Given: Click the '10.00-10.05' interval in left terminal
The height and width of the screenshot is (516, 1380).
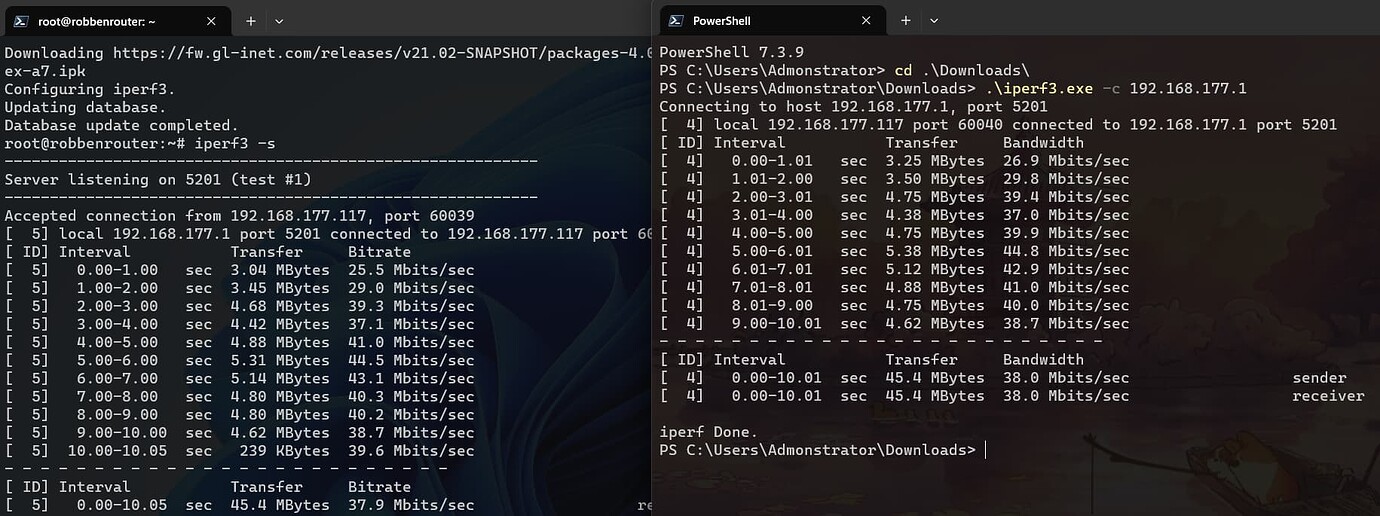Looking at the screenshot, I should click(117, 450).
